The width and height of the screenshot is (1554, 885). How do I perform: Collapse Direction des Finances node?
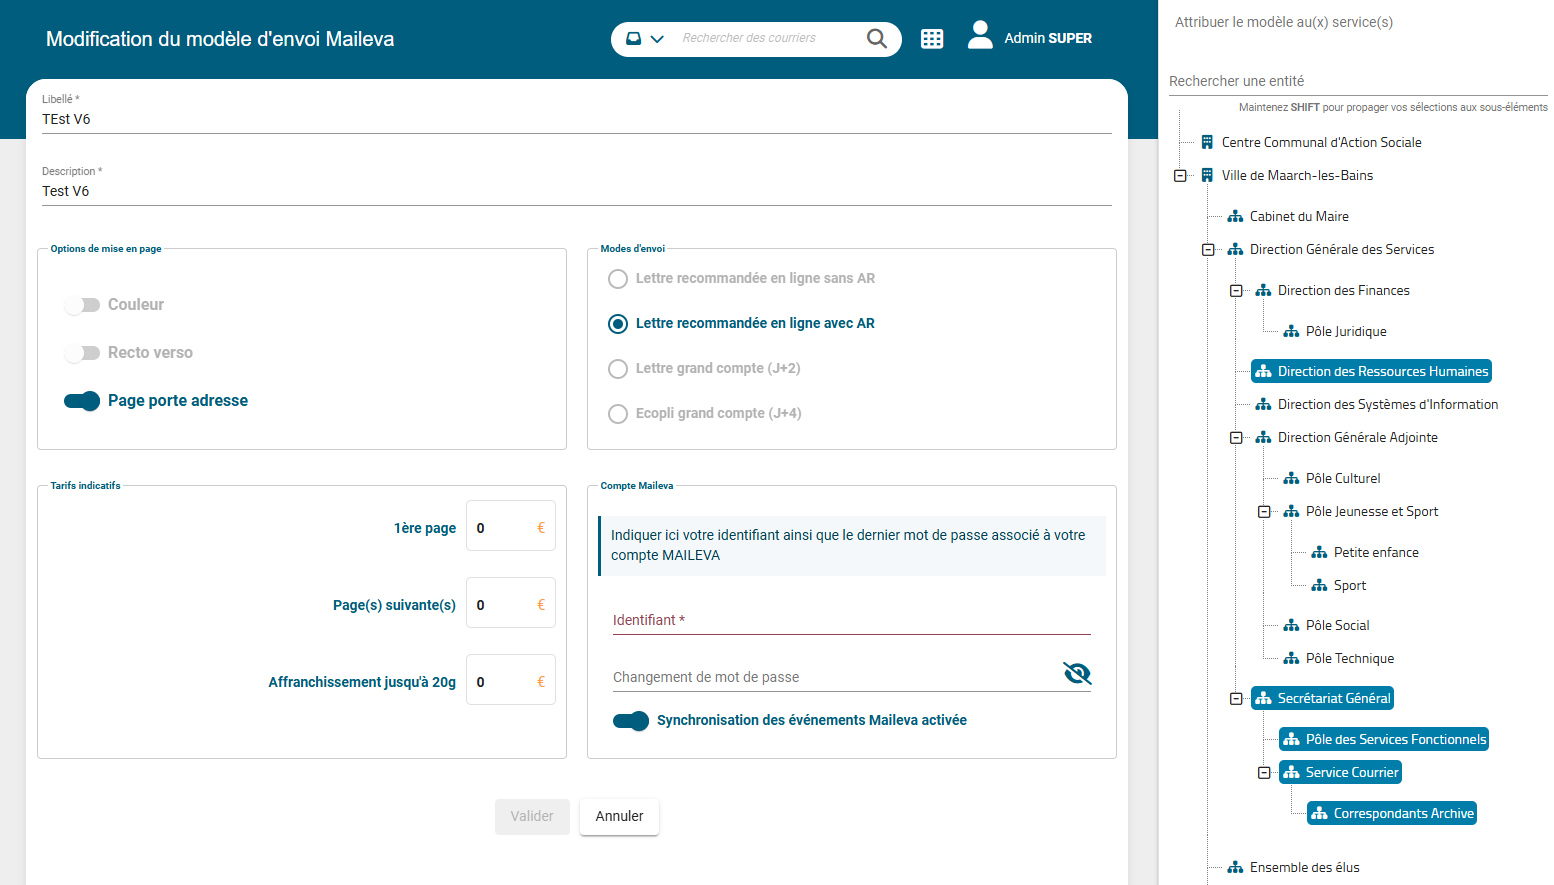pos(1236,291)
